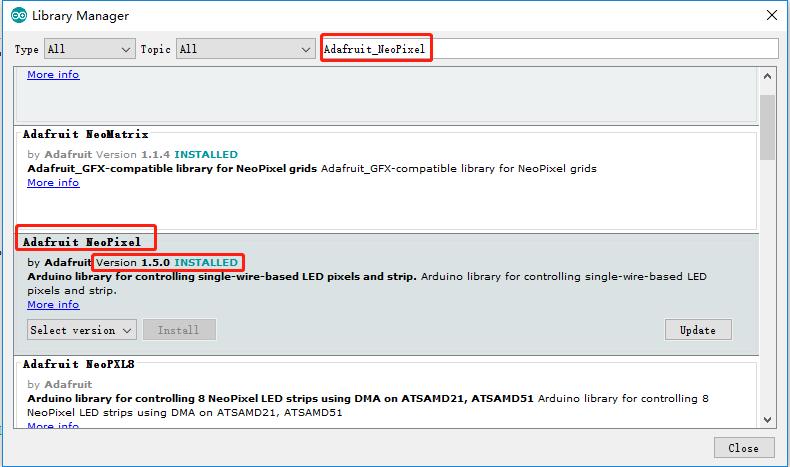Open the Select version dropdown
790x467 pixels.
(82, 330)
